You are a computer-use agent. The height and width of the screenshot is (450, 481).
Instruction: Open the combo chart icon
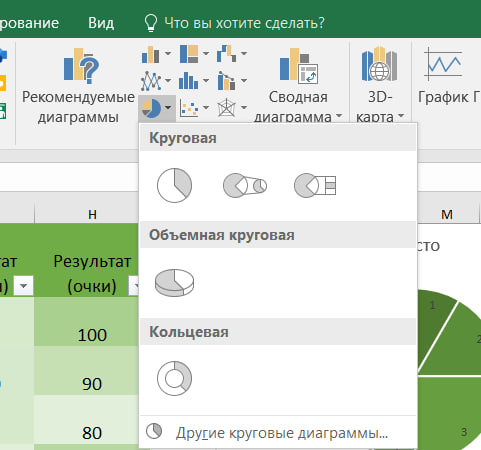pyautogui.click(x=227, y=81)
